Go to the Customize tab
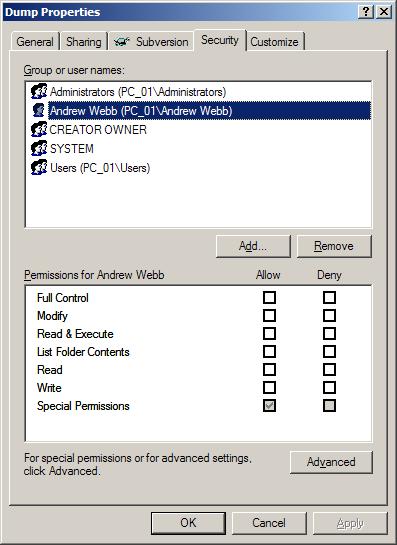This screenshot has width=397, height=545. pyautogui.click(x=275, y=42)
